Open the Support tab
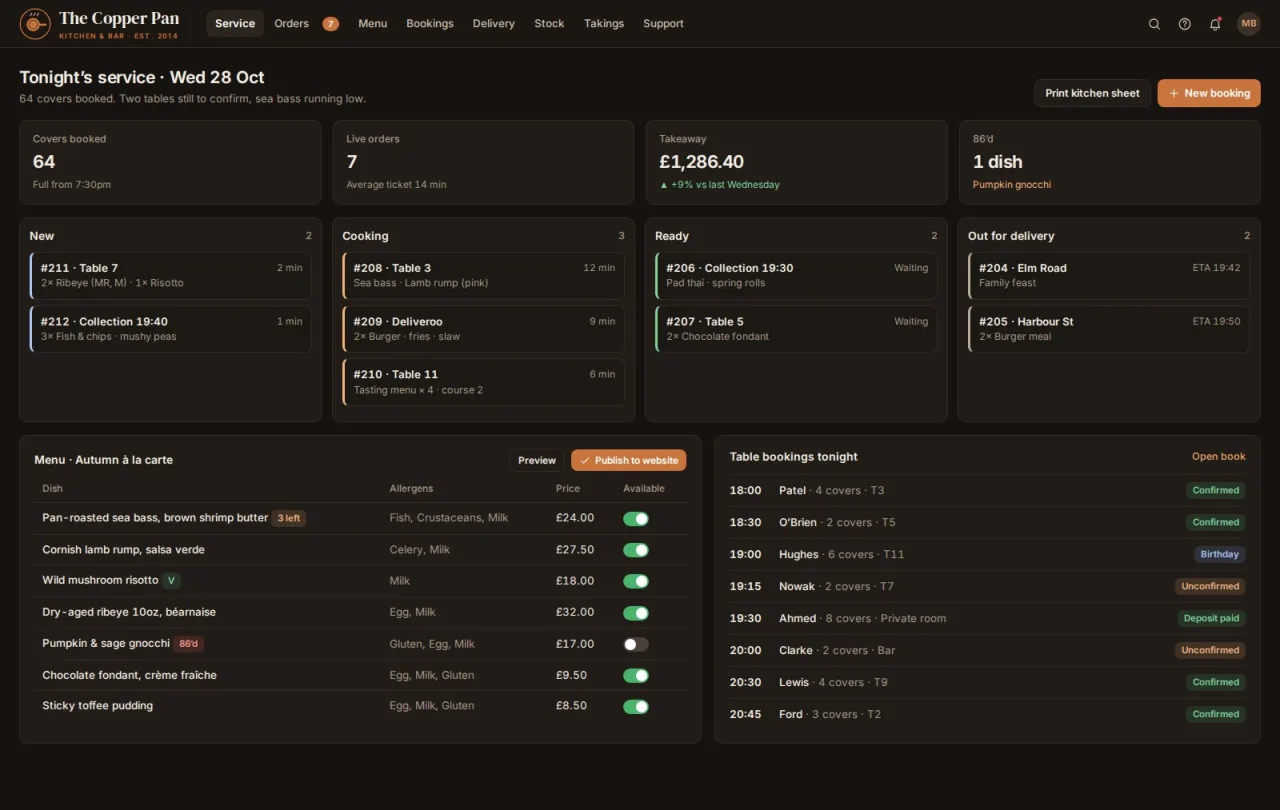This screenshot has width=1280, height=810. 664,24
